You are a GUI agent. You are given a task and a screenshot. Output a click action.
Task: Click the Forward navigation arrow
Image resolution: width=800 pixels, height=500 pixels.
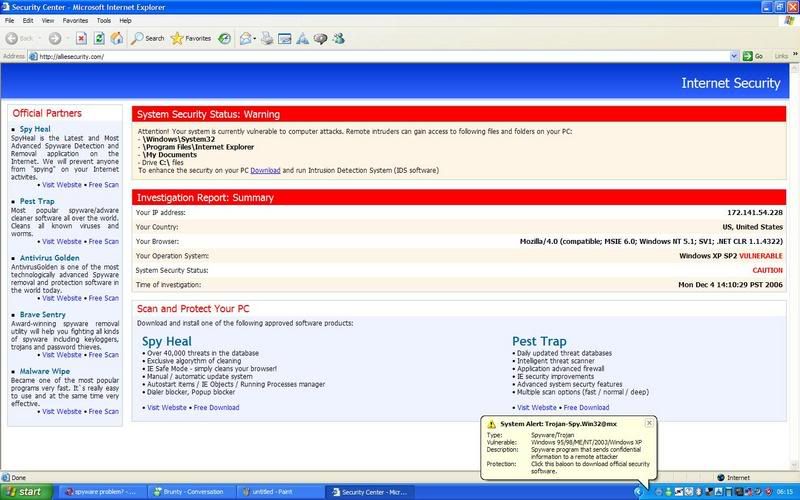(x=55, y=38)
